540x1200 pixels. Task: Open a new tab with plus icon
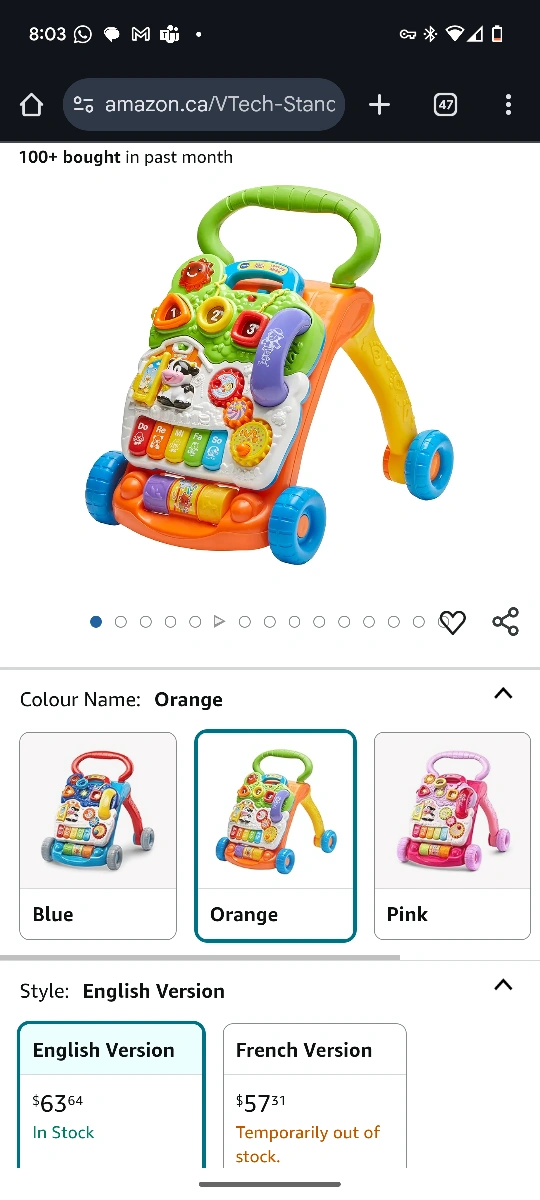click(x=379, y=105)
